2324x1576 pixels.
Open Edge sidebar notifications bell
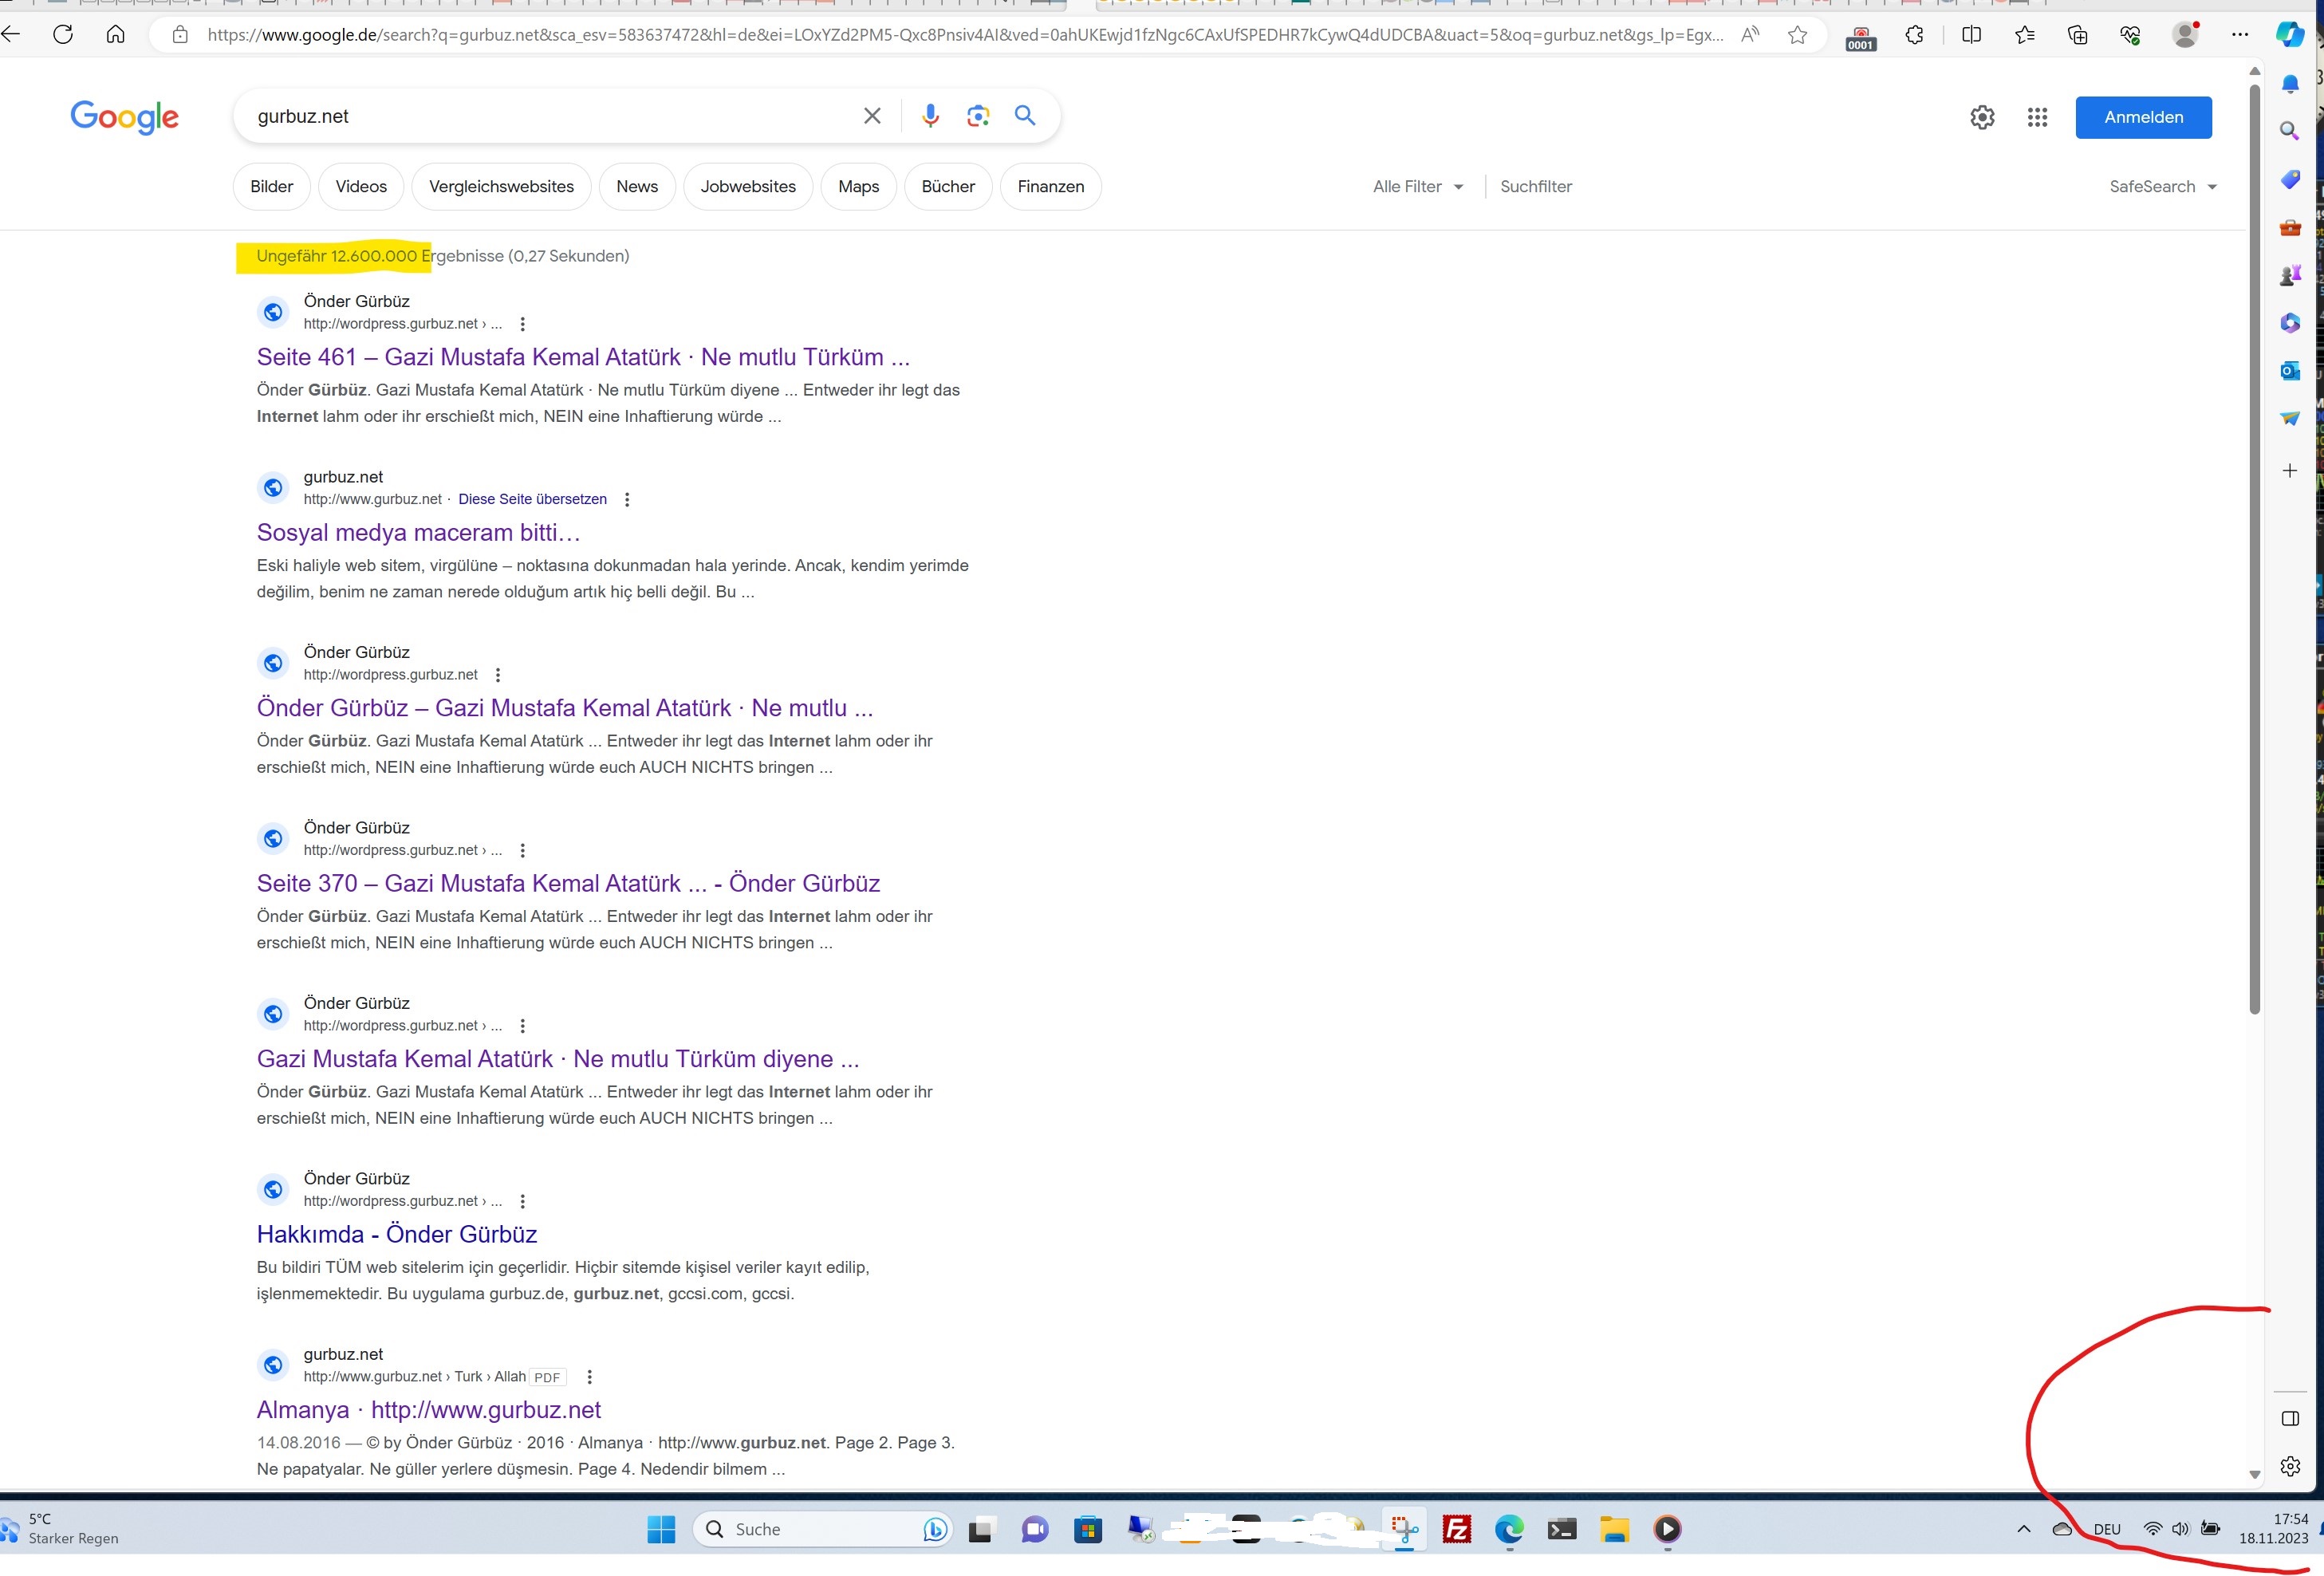[x=2290, y=83]
